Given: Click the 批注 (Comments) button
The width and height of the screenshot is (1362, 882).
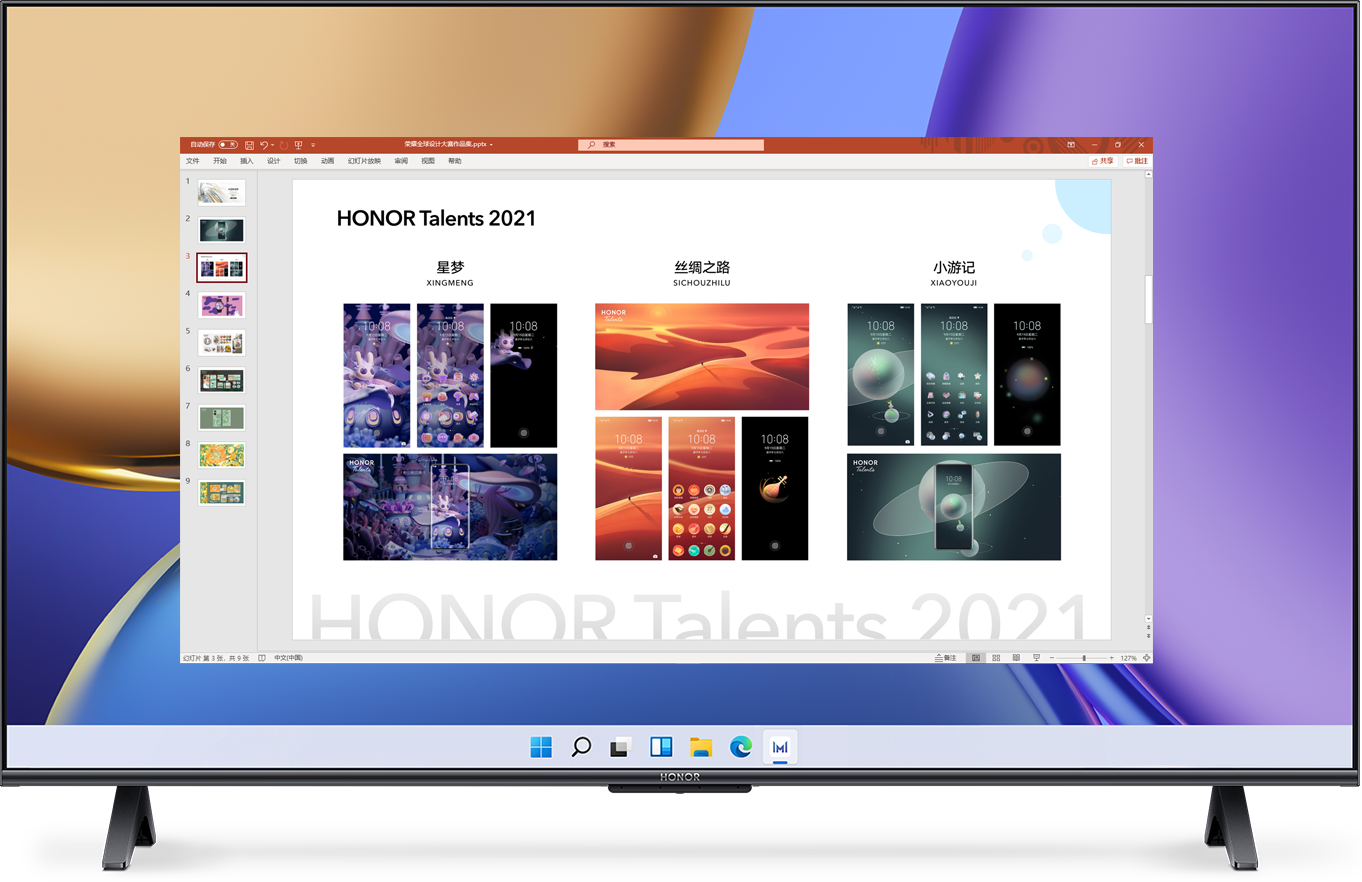Looking at the screenshot, I should (1137, 161).
